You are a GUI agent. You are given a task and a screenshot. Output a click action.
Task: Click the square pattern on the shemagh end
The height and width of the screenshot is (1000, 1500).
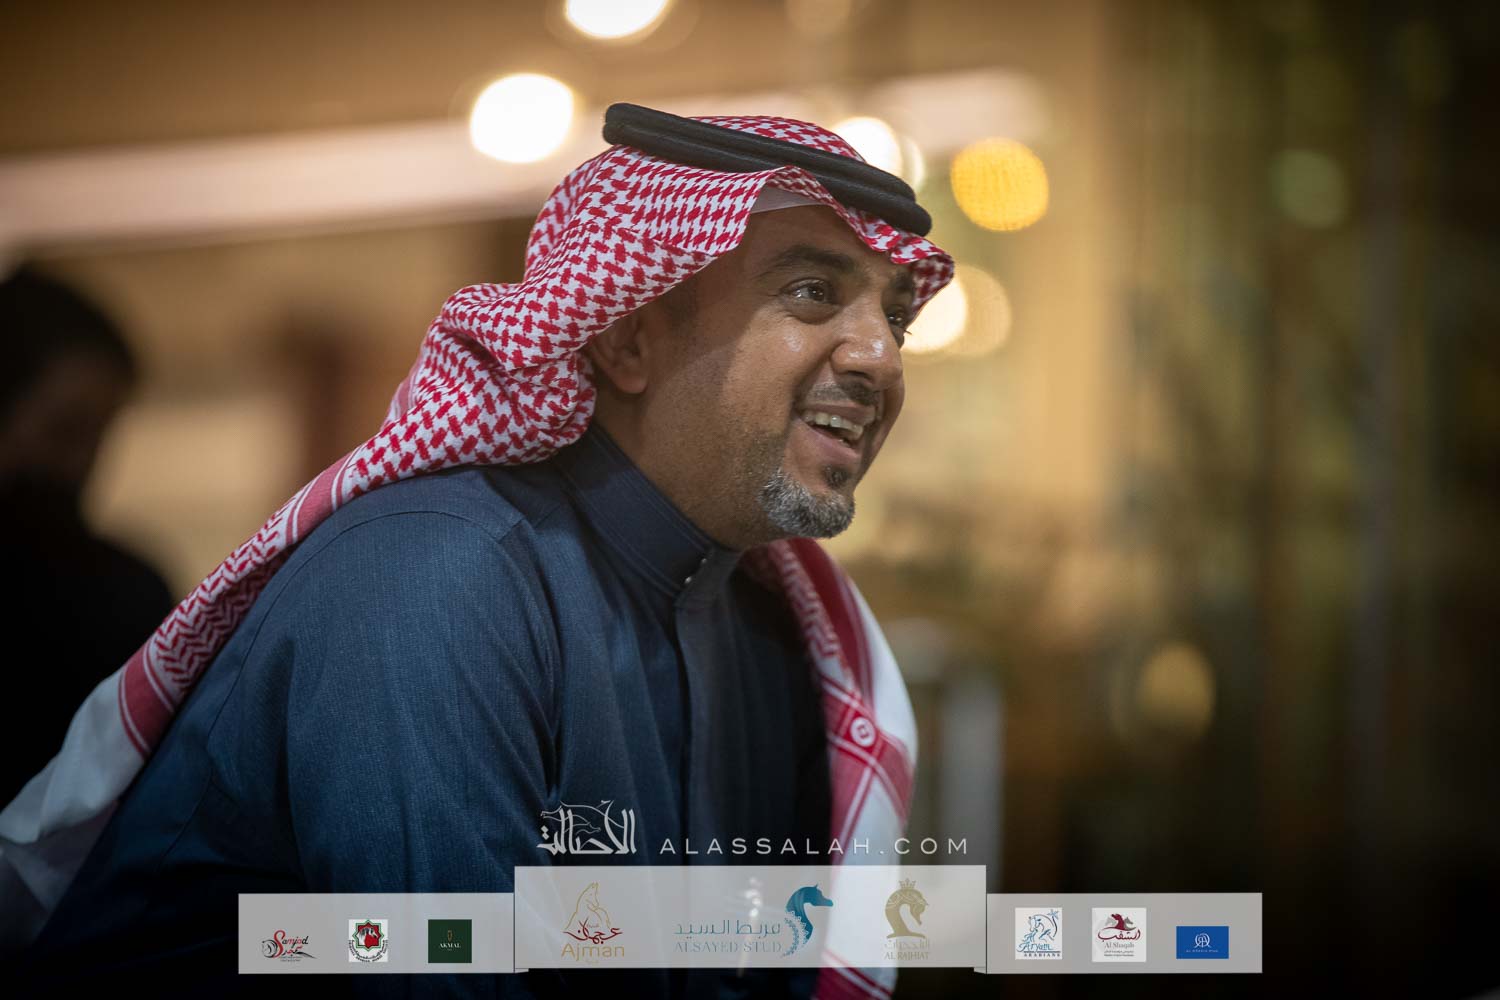click(862, 735)
